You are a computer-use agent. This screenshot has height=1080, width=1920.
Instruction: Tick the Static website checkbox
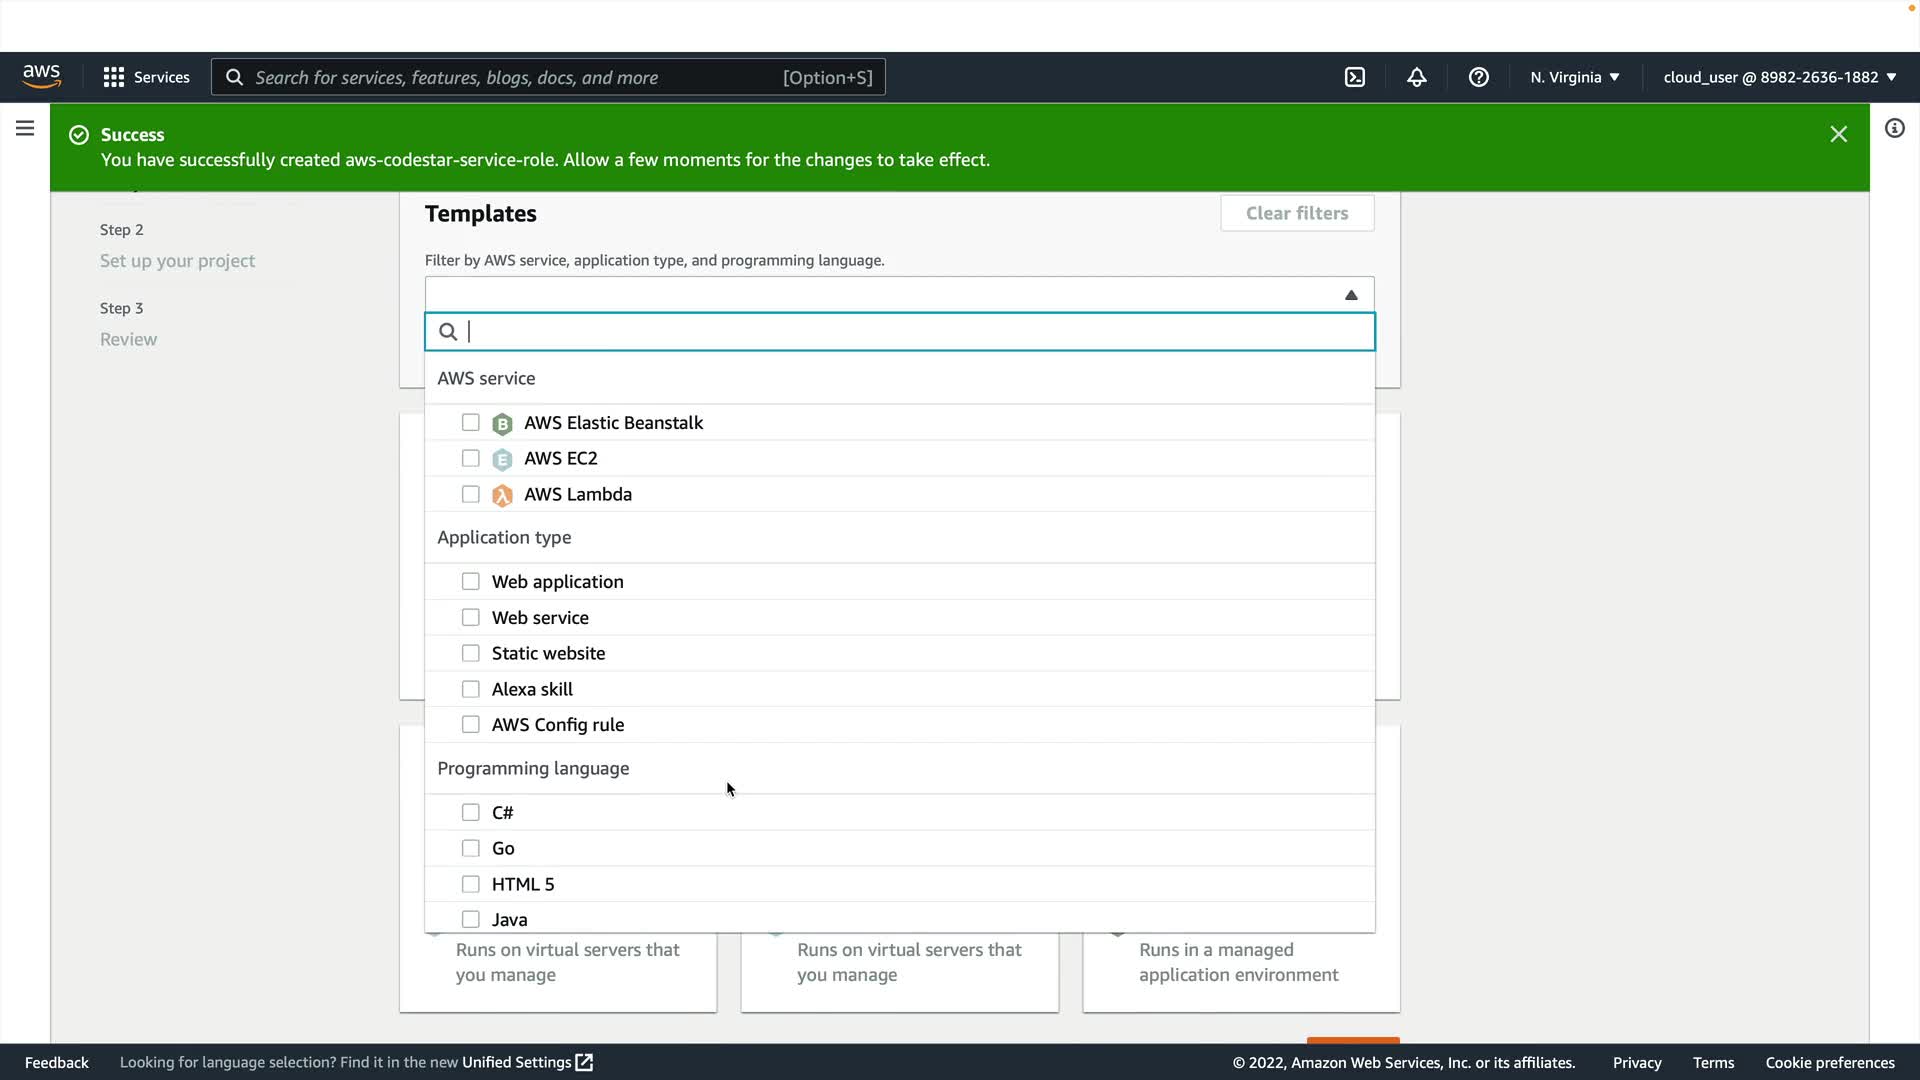(x=470, y=653)
